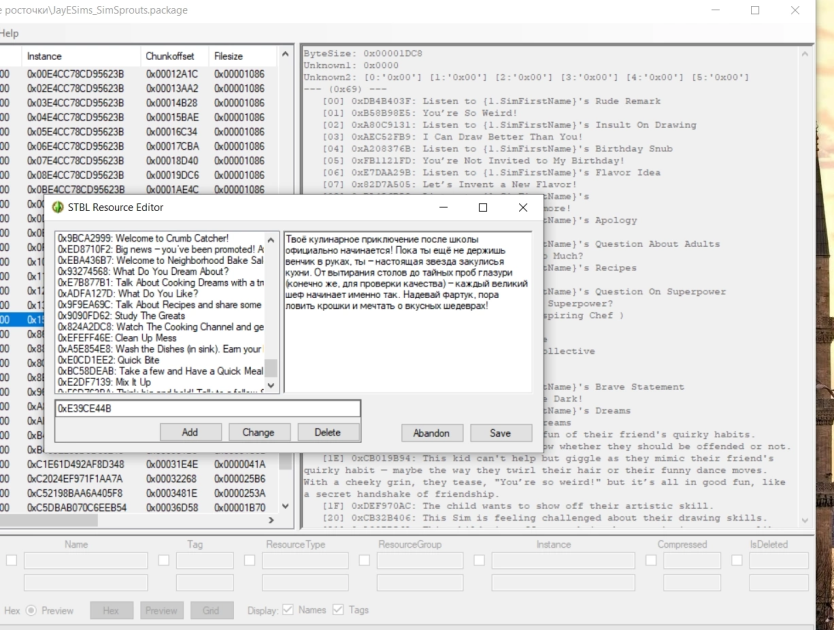Click the Grid button
This screenshot has height=630, width=834.
click(211, 610)
